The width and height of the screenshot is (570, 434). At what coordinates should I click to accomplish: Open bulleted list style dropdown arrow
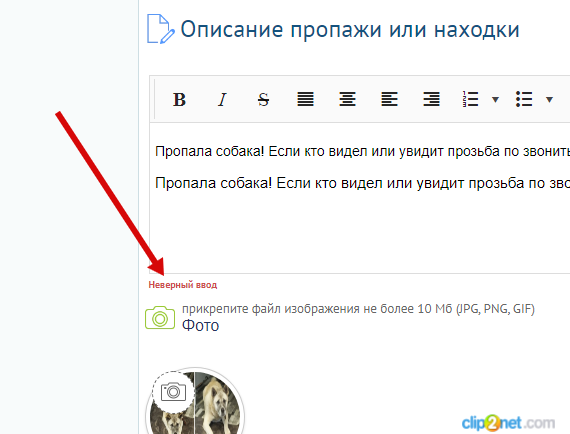[x=549, y=100]
